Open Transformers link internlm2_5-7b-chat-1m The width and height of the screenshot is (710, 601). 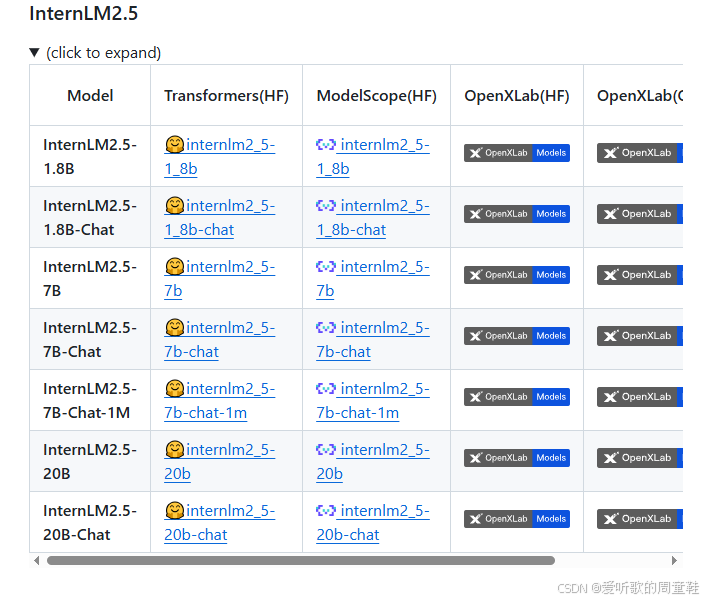(x=220, y=401)
